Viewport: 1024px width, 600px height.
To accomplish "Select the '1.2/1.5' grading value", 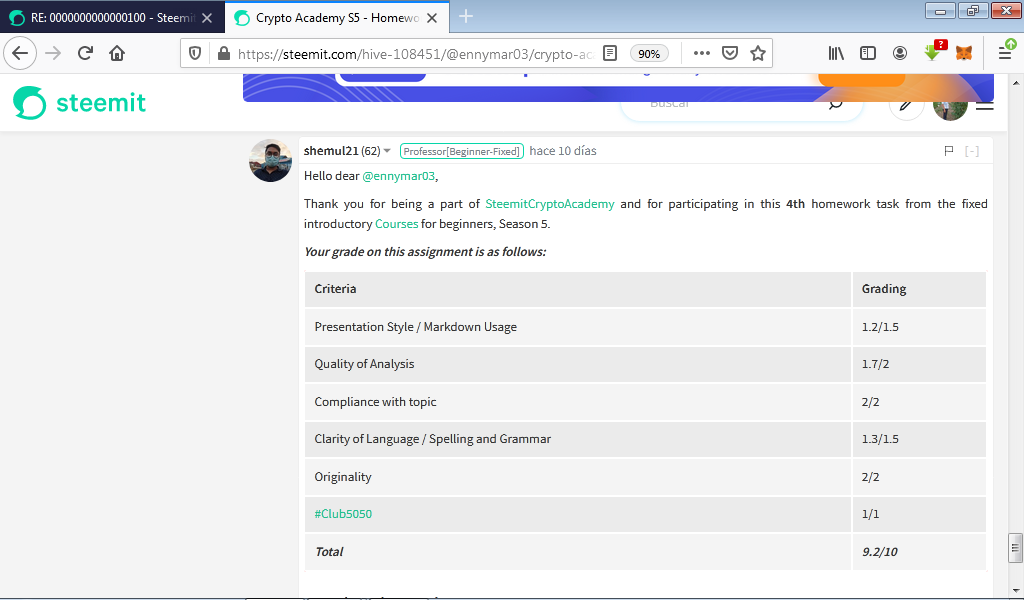I will [x=880, y=326].
